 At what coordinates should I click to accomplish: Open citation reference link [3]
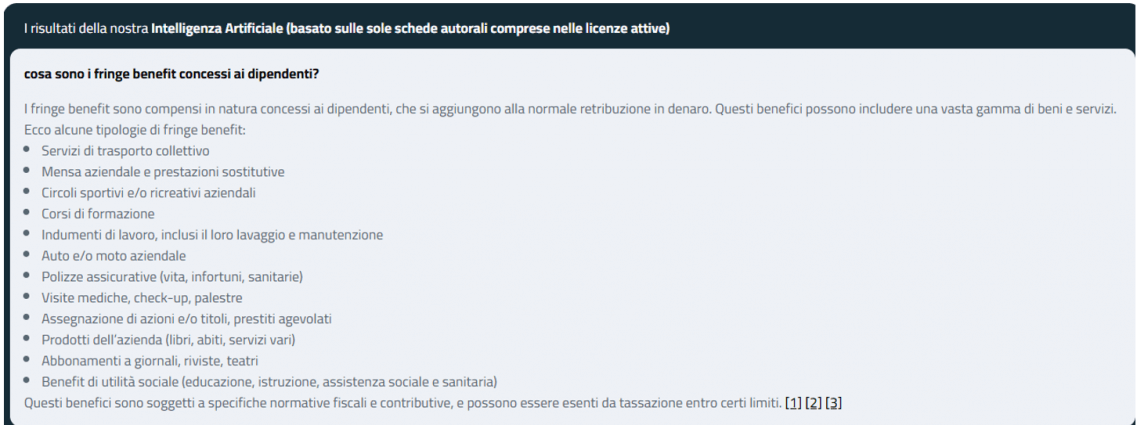[x=834, y=403]
